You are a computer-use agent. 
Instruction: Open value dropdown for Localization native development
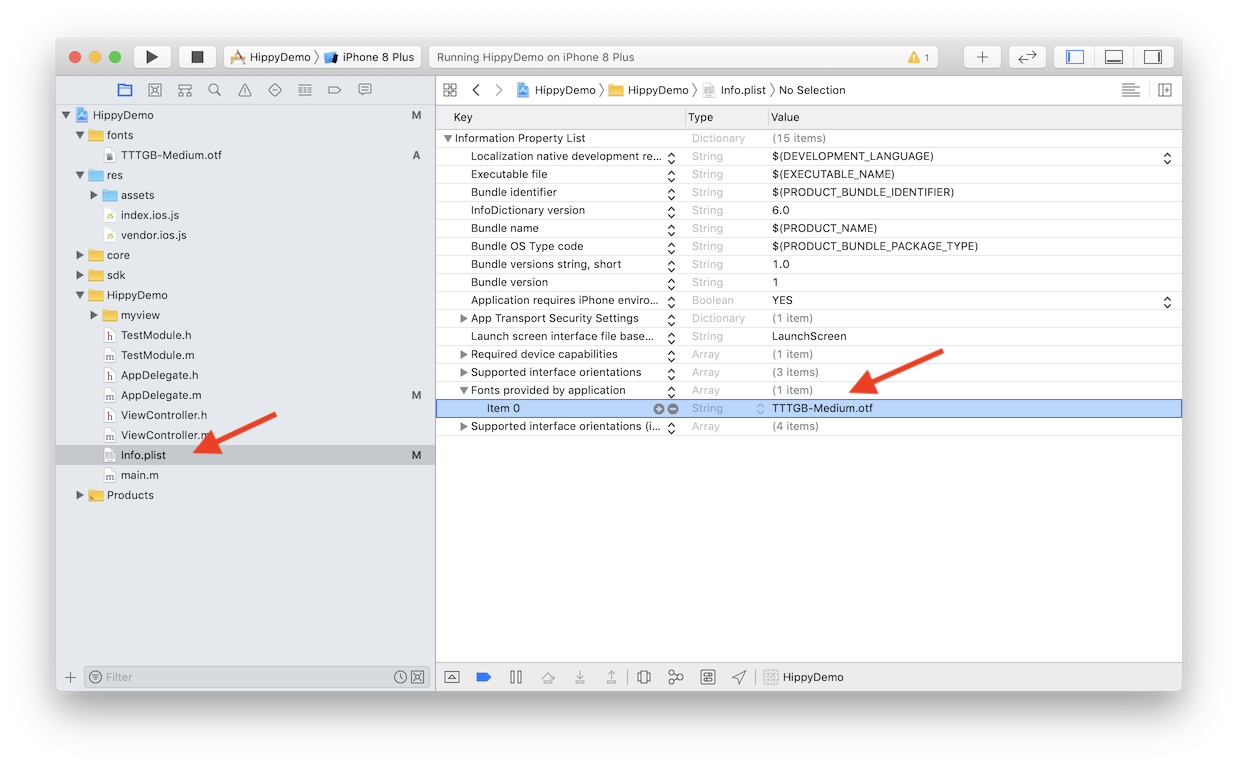tap(1167, 157)
